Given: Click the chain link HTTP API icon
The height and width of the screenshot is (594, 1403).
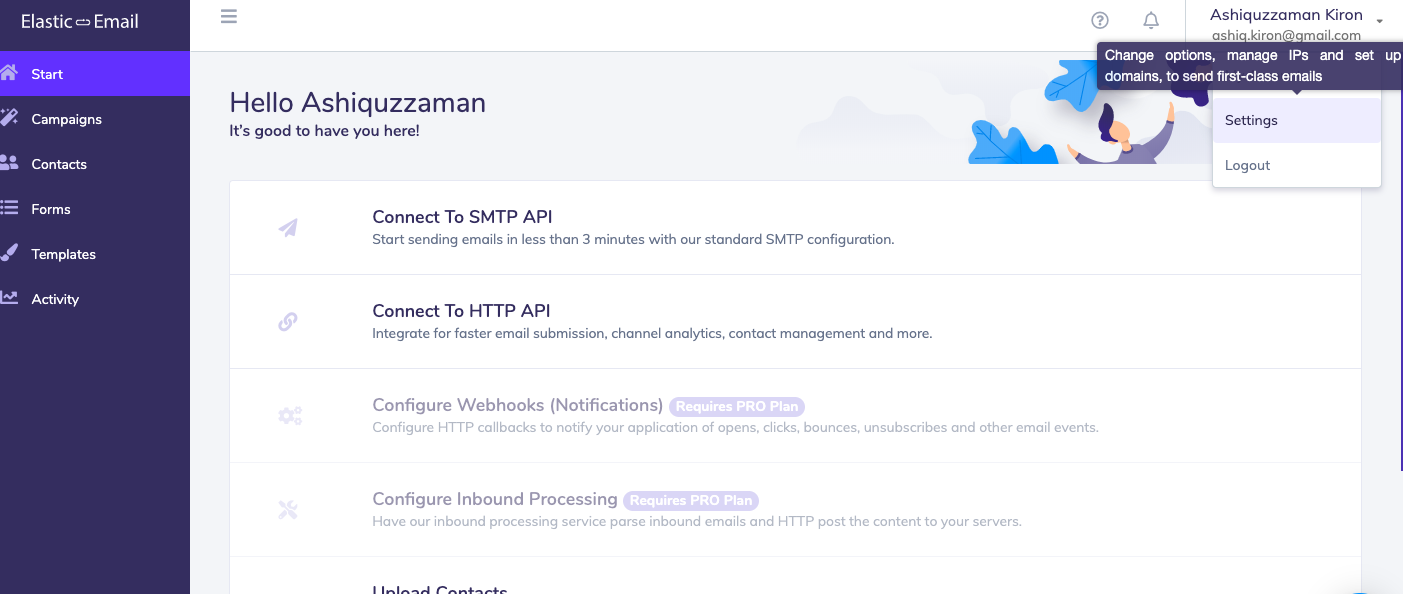Looking at the screenshot, I should pyautogui.click(x=288, y=322).
